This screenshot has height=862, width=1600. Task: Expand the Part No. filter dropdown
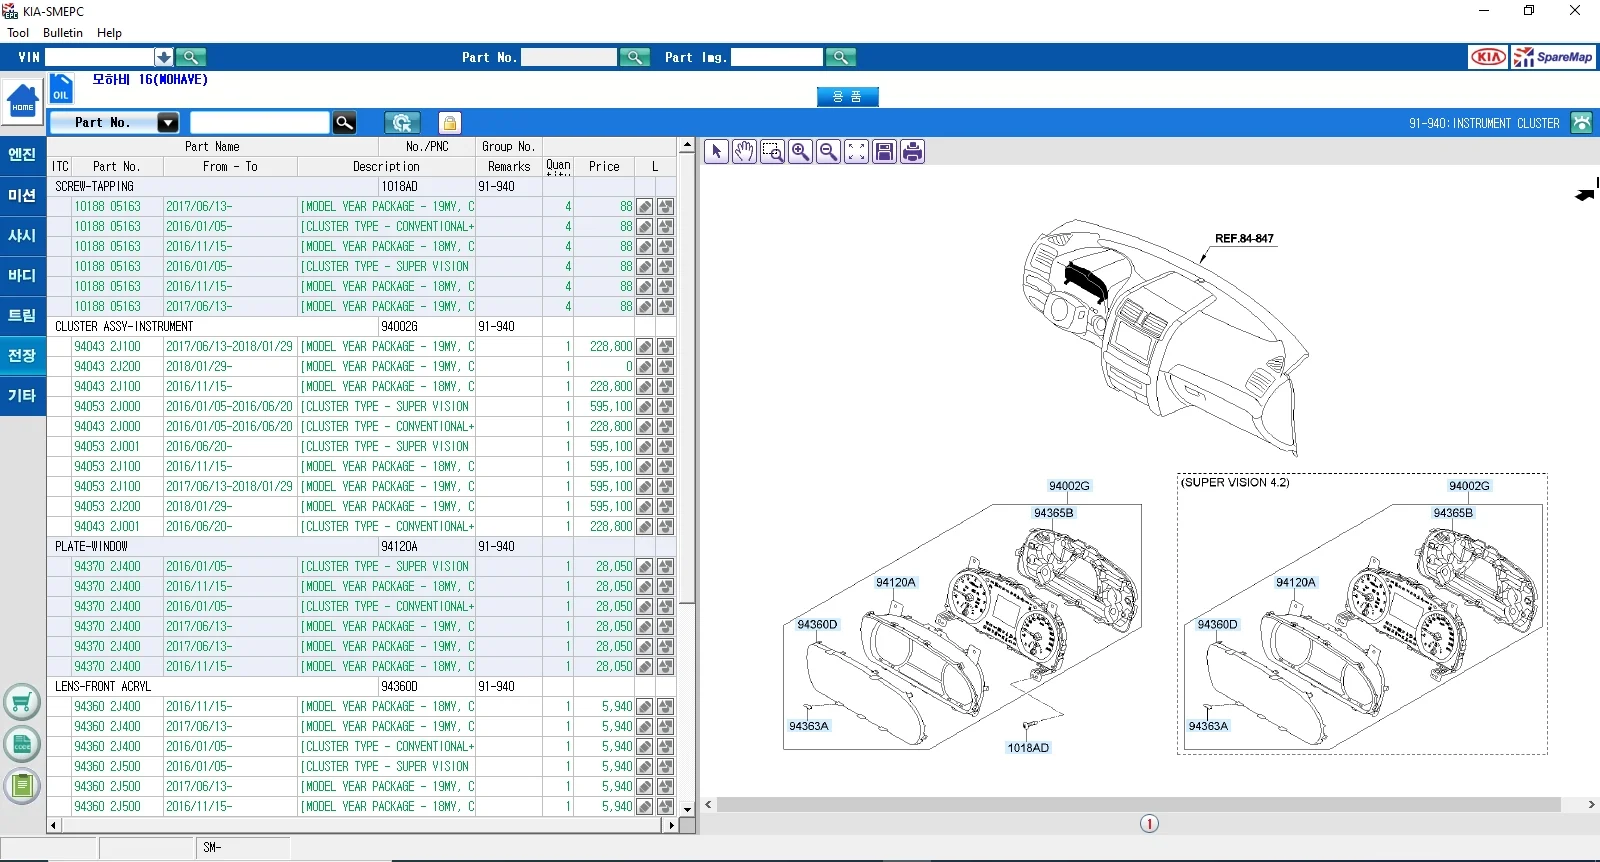click(168, 122)
